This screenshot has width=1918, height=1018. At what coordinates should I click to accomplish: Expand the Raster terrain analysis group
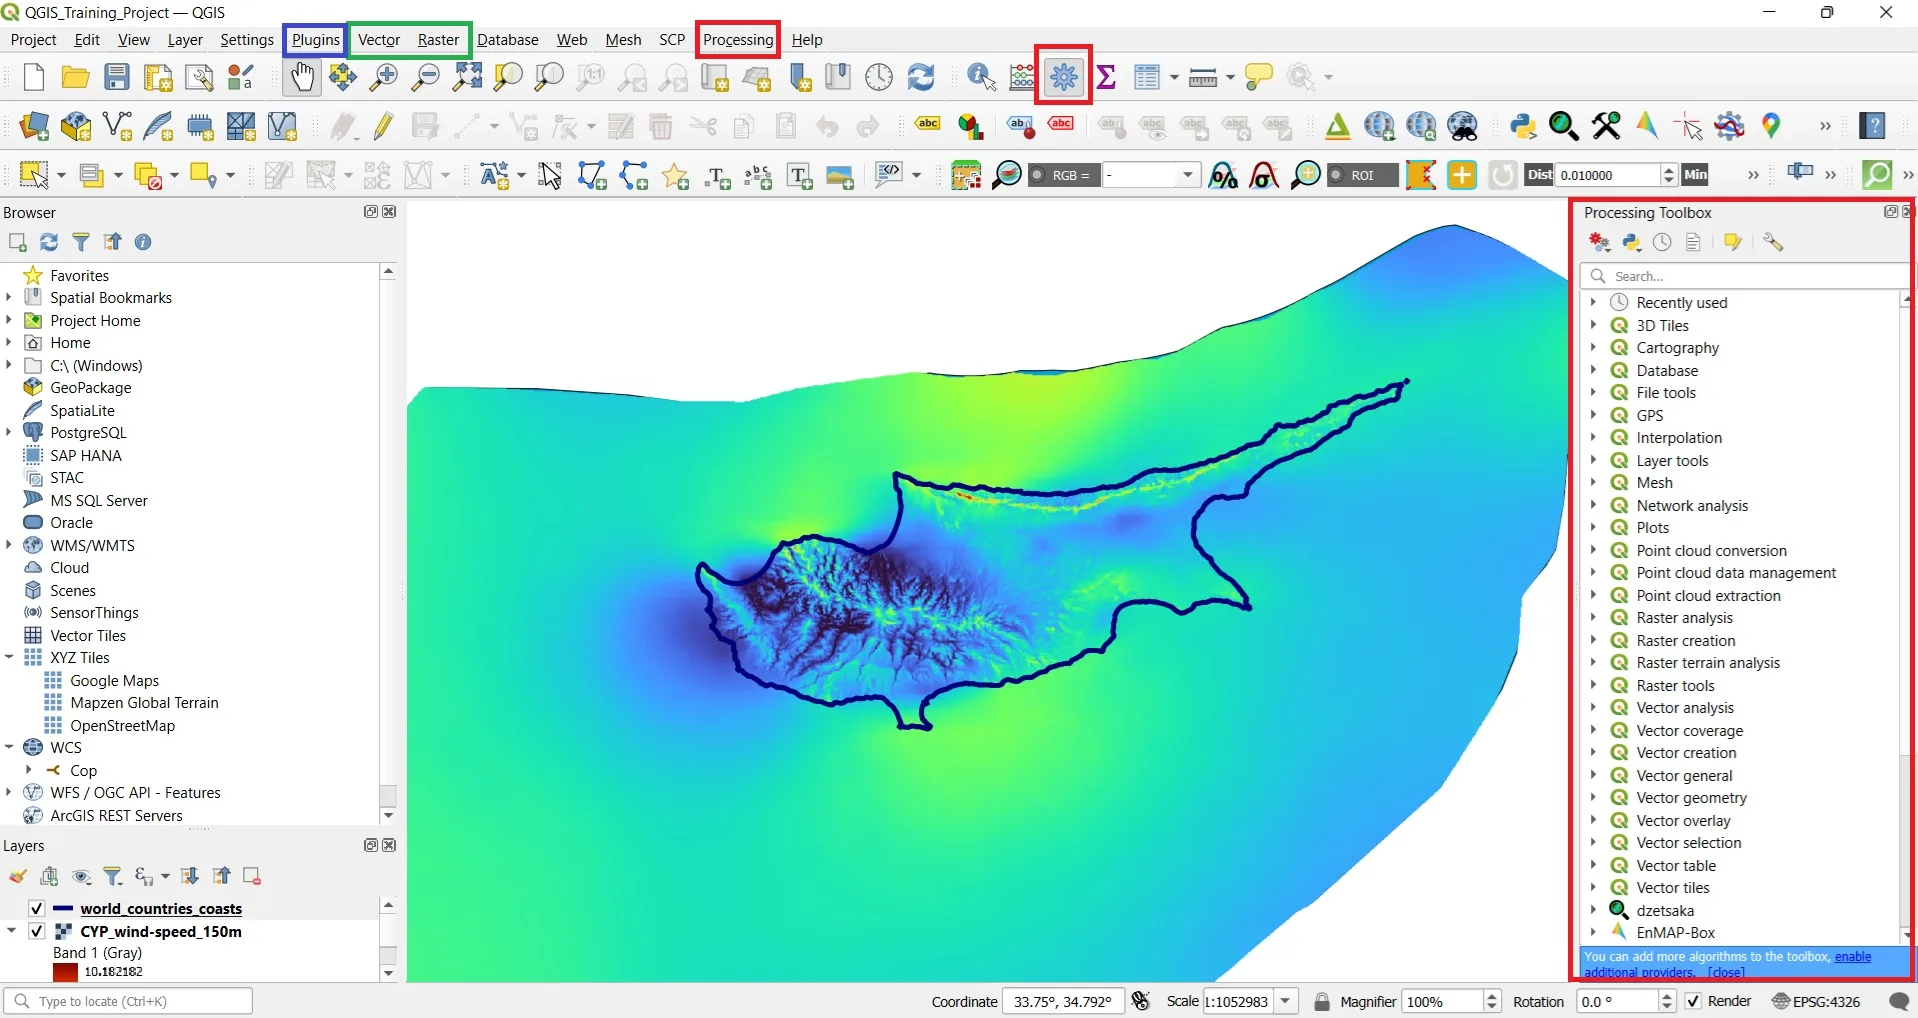point(1593,662)
